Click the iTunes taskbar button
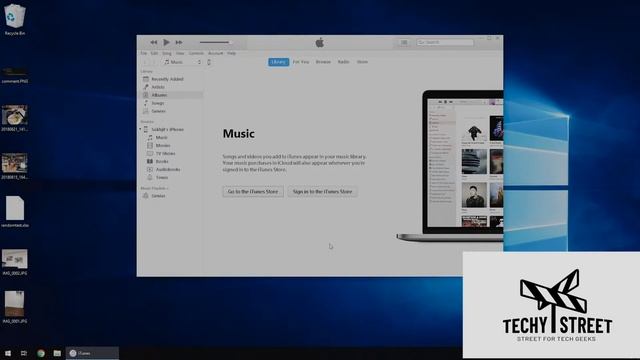 [92, 353]
